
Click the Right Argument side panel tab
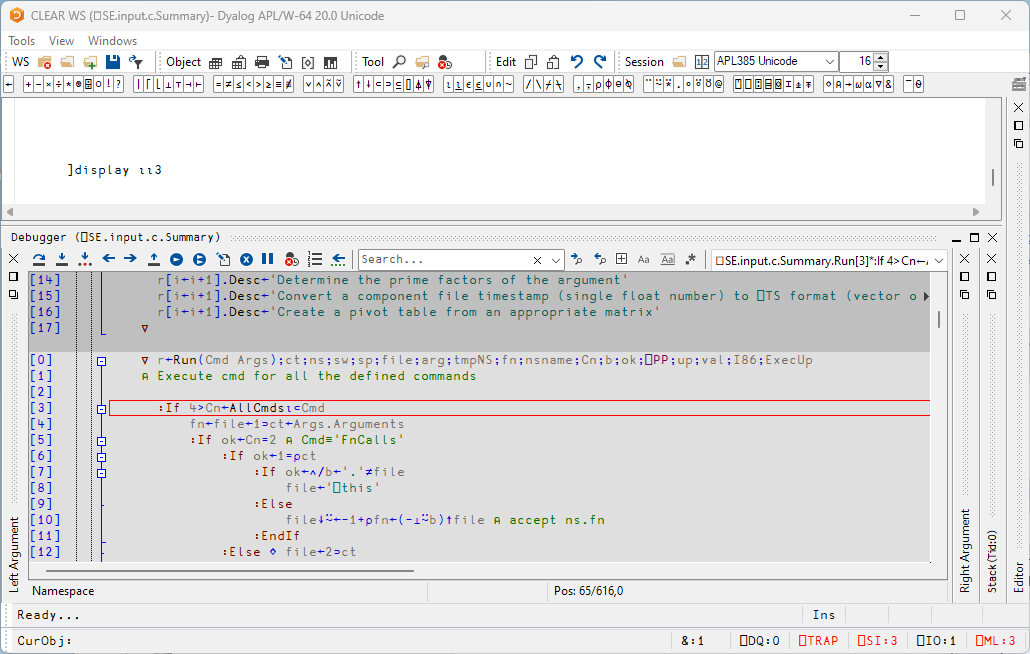click(965, 550)
